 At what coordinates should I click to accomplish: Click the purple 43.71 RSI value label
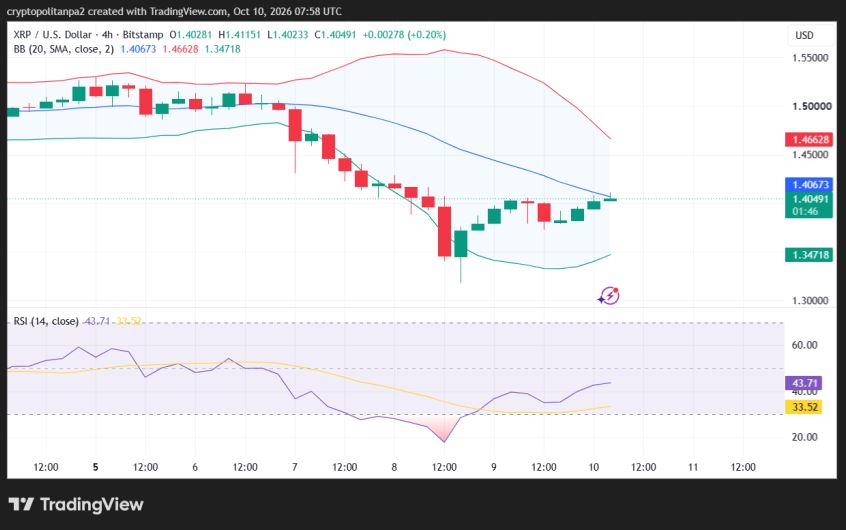(803, 383)
